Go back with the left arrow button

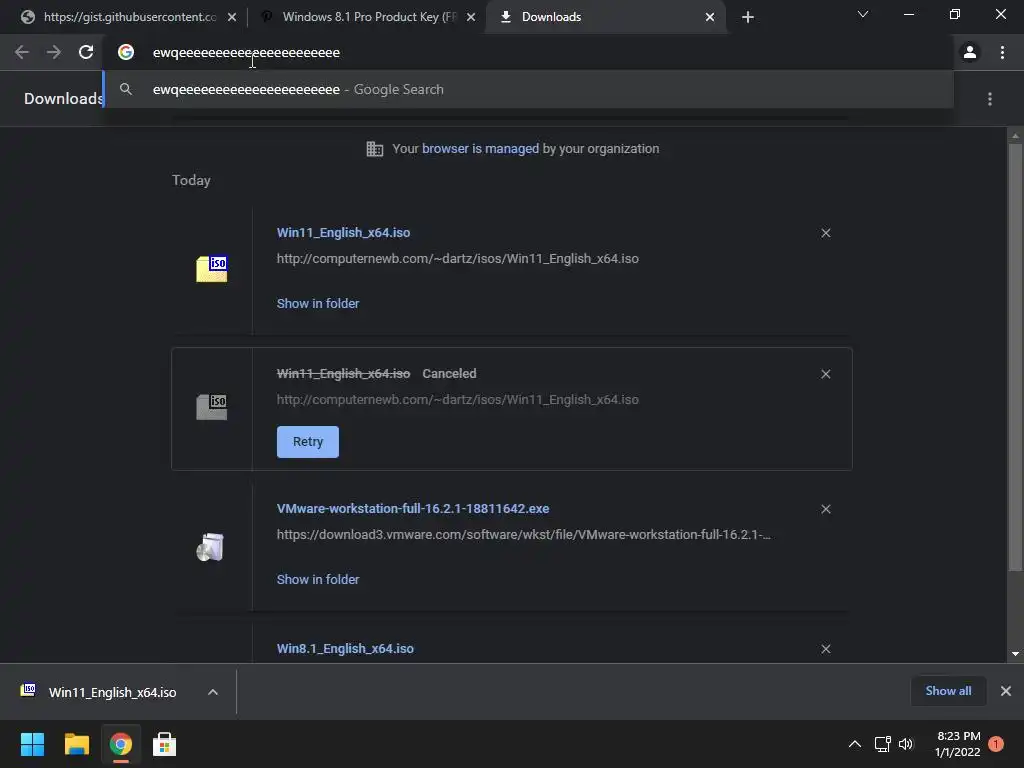point(22,52)
